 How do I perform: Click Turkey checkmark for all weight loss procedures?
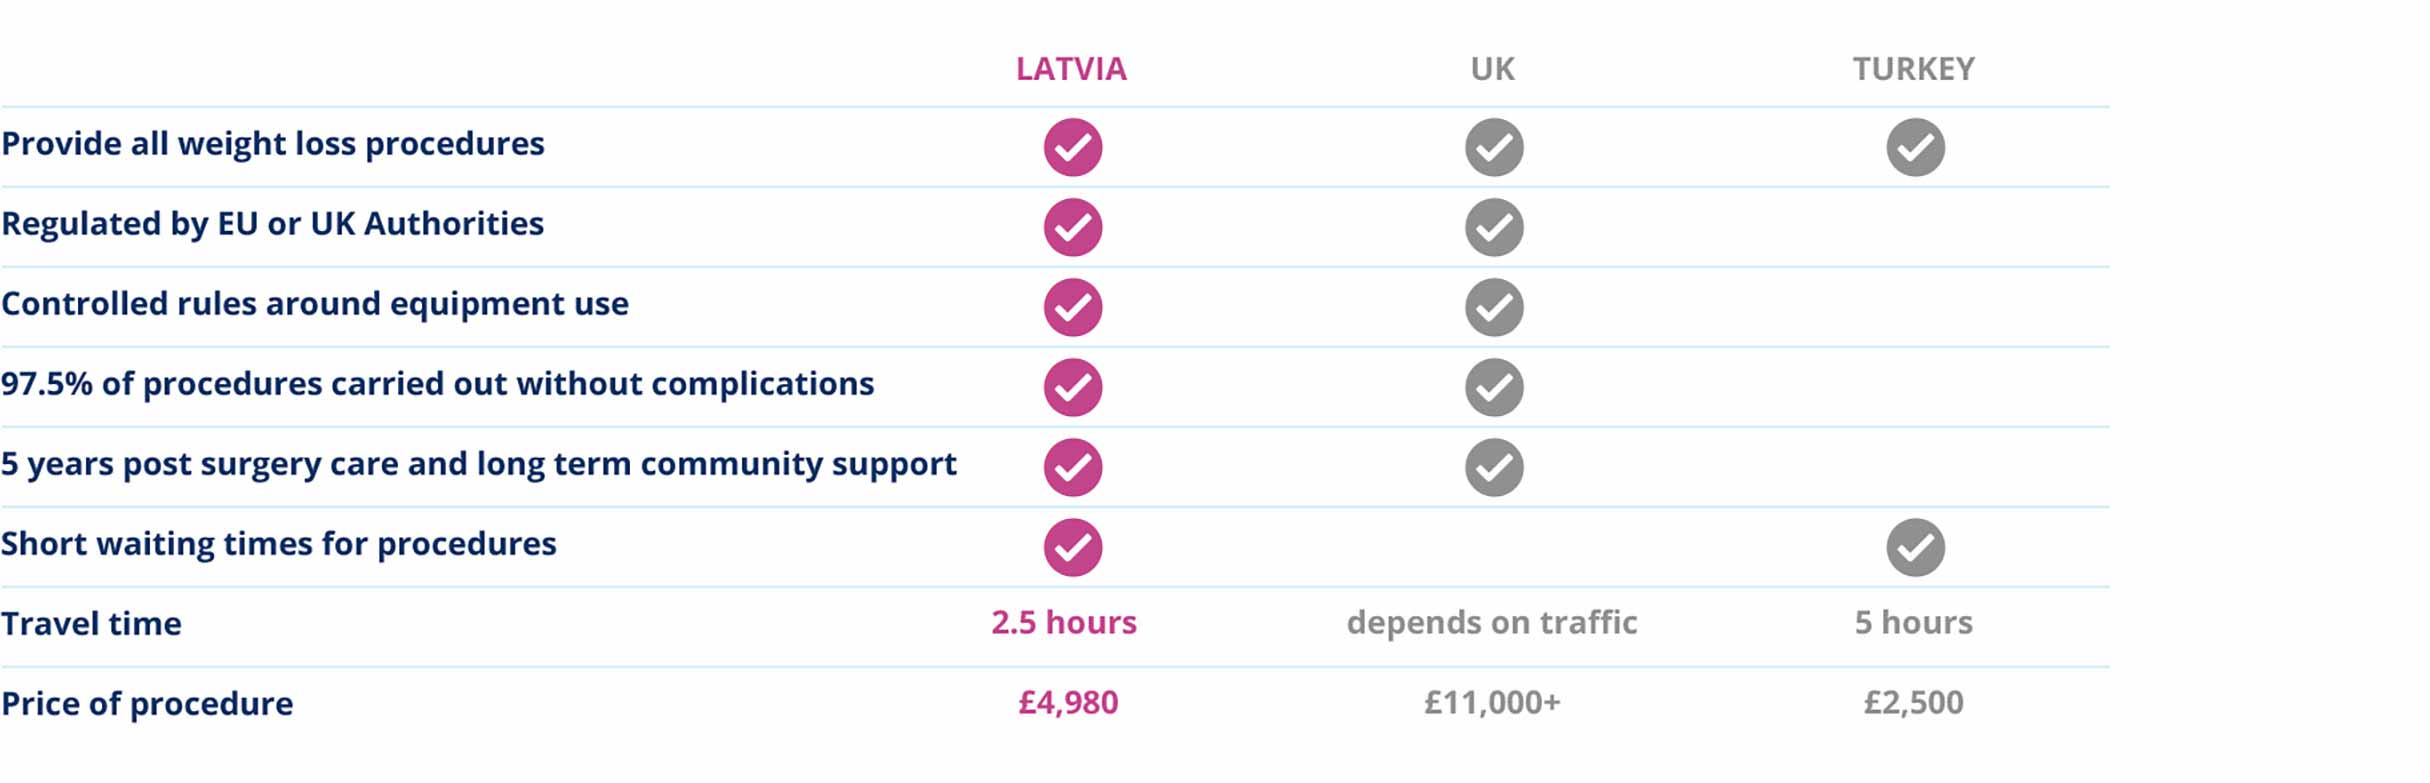point(1915,147)
